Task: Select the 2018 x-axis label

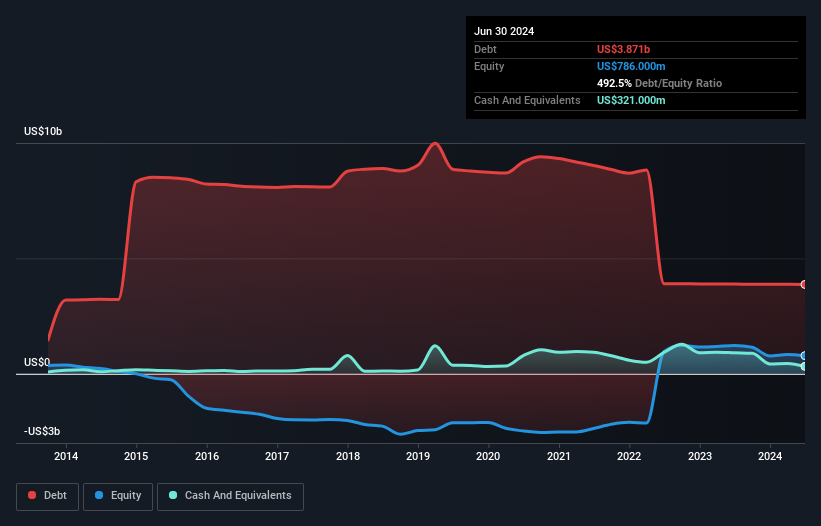Action: coord(348,456)
